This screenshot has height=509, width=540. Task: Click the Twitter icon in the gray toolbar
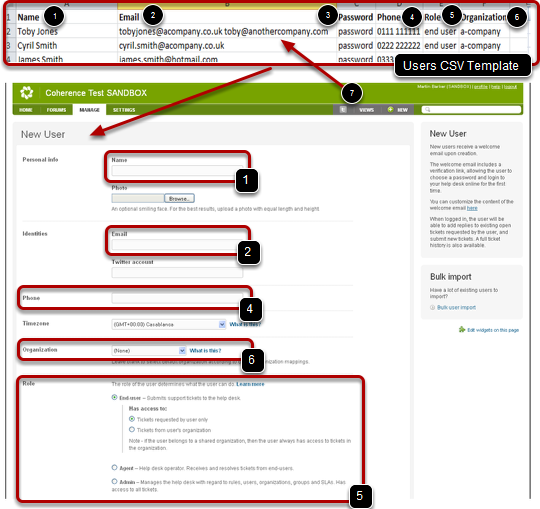(x=343, y=110)
